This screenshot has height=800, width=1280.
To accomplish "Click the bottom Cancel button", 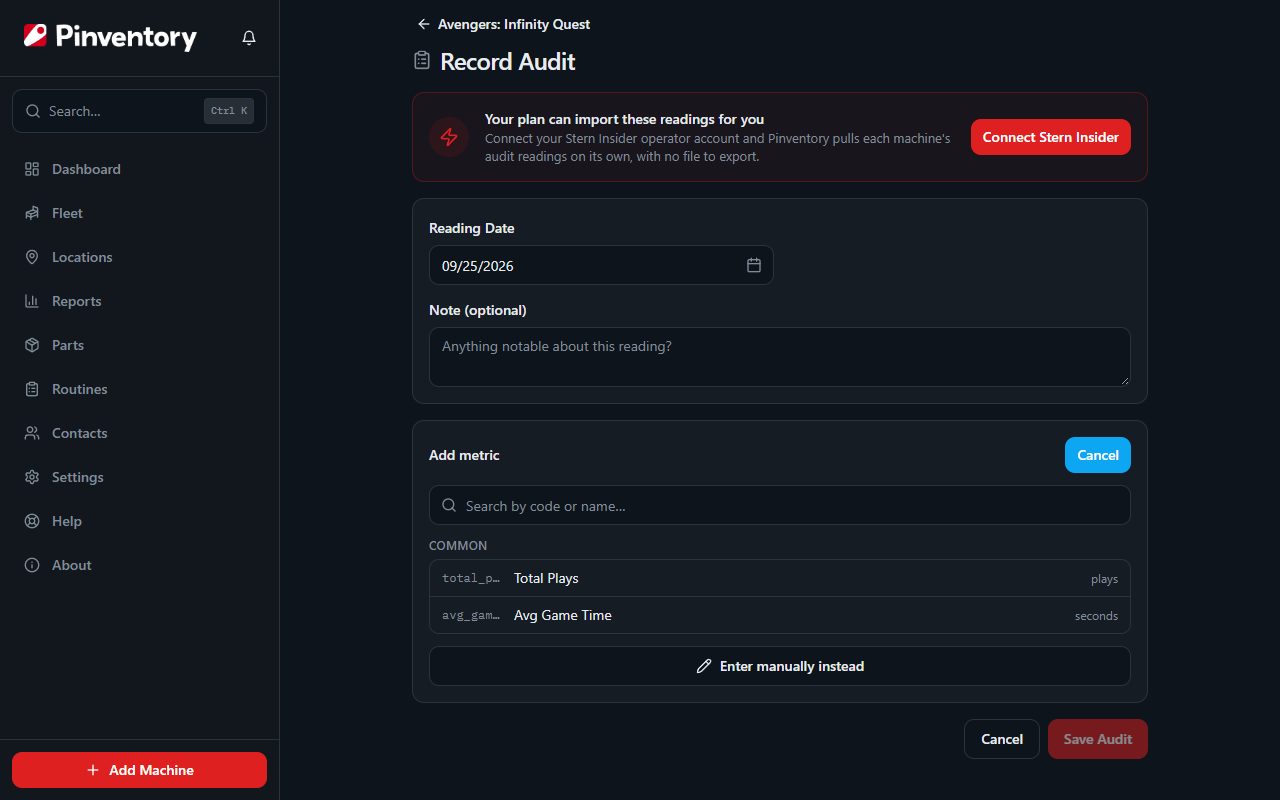I will pos(1001,739).
